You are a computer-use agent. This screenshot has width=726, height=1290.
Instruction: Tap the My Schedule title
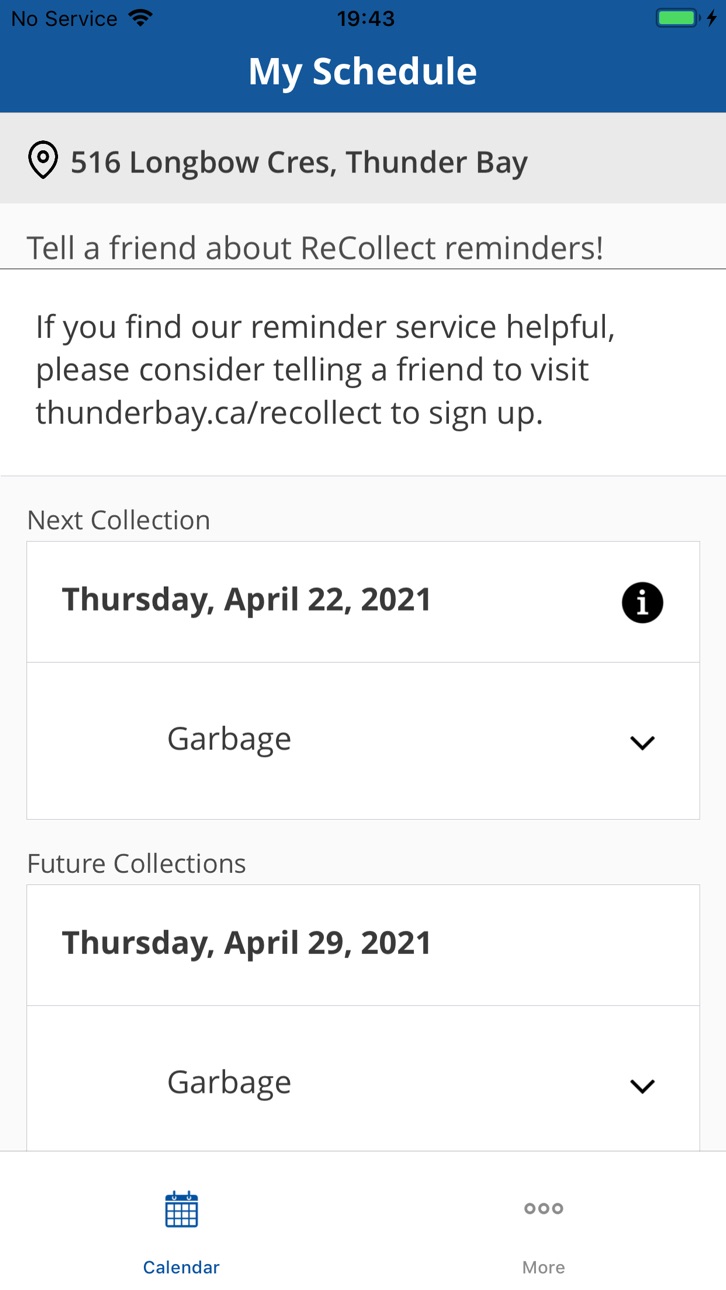[363, 71]
